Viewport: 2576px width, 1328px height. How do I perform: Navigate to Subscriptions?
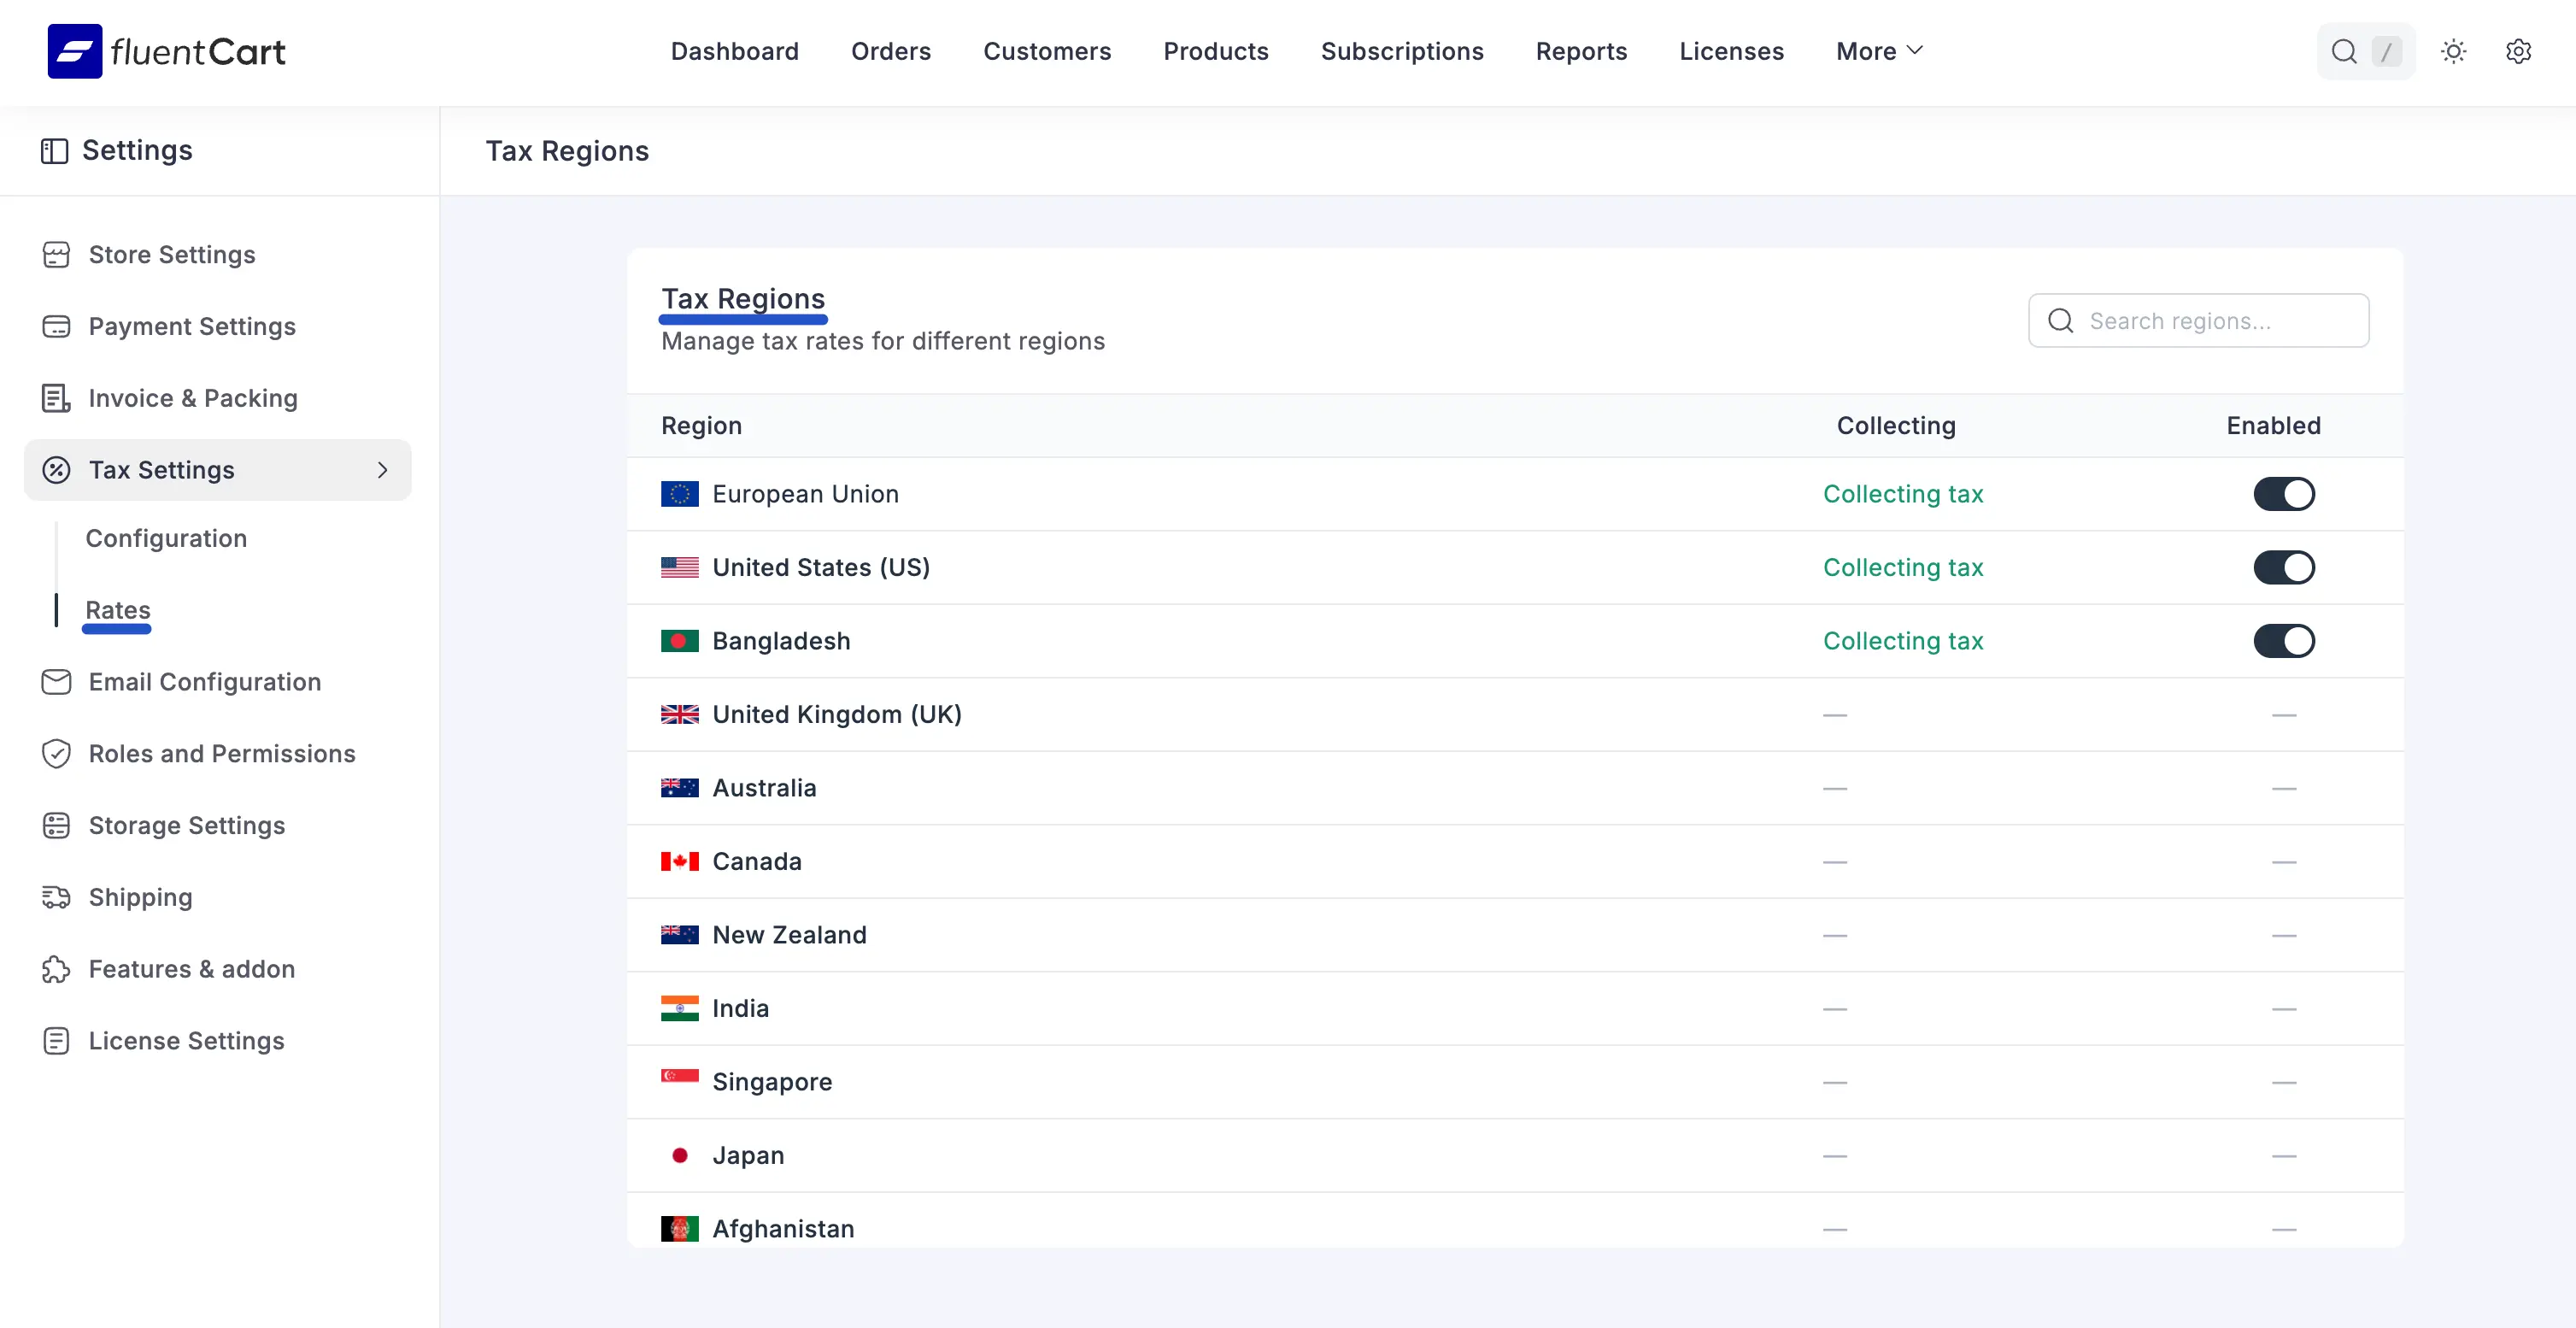[1401, 51]
